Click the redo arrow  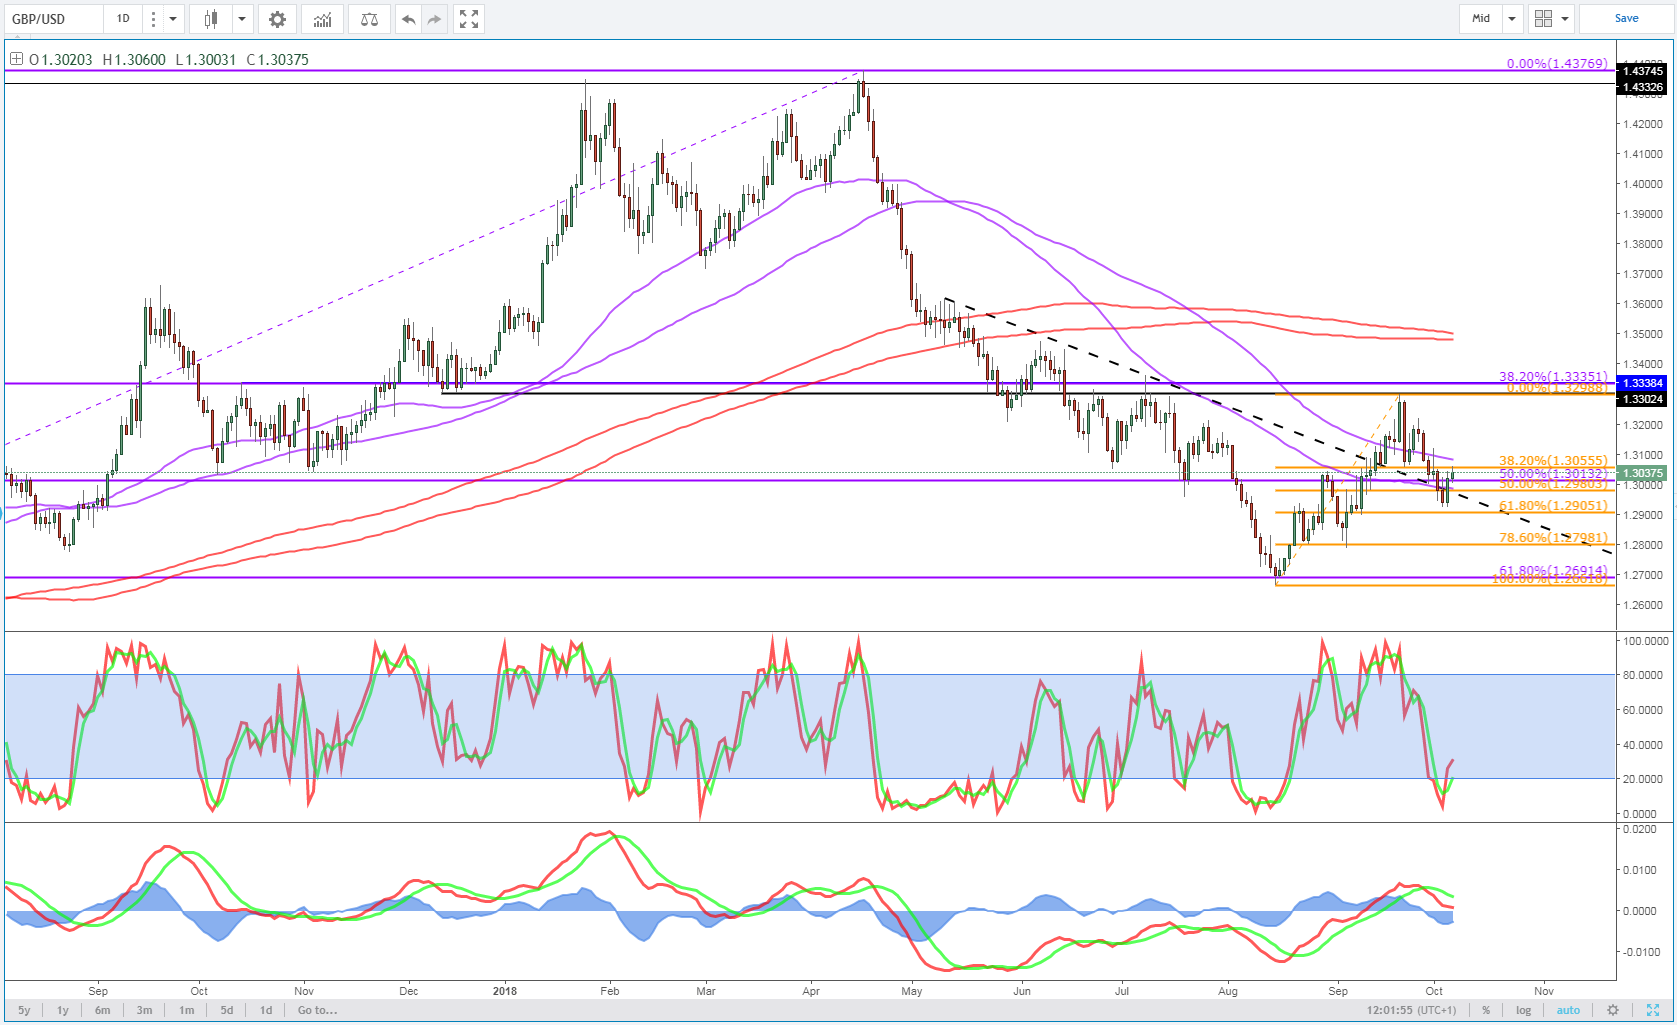[x=433, y=18]
